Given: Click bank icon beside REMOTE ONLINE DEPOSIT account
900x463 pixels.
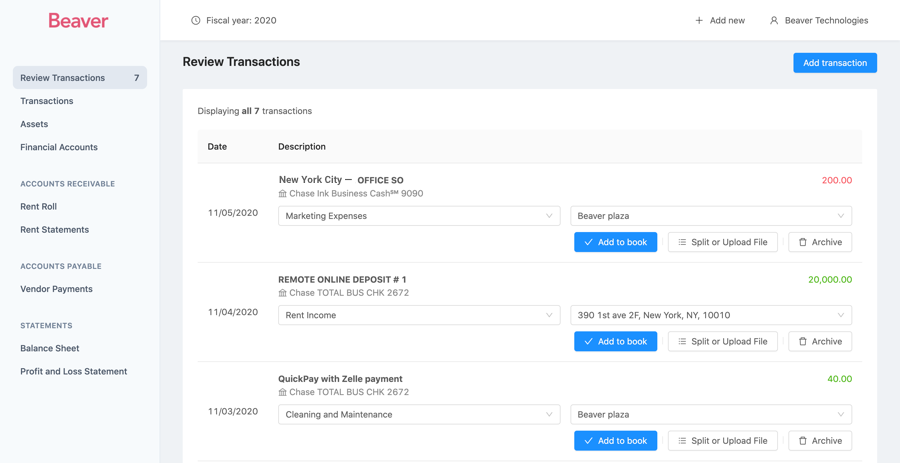Looking at the screenshot, I should pyautogui.click(x=283, y=293).
